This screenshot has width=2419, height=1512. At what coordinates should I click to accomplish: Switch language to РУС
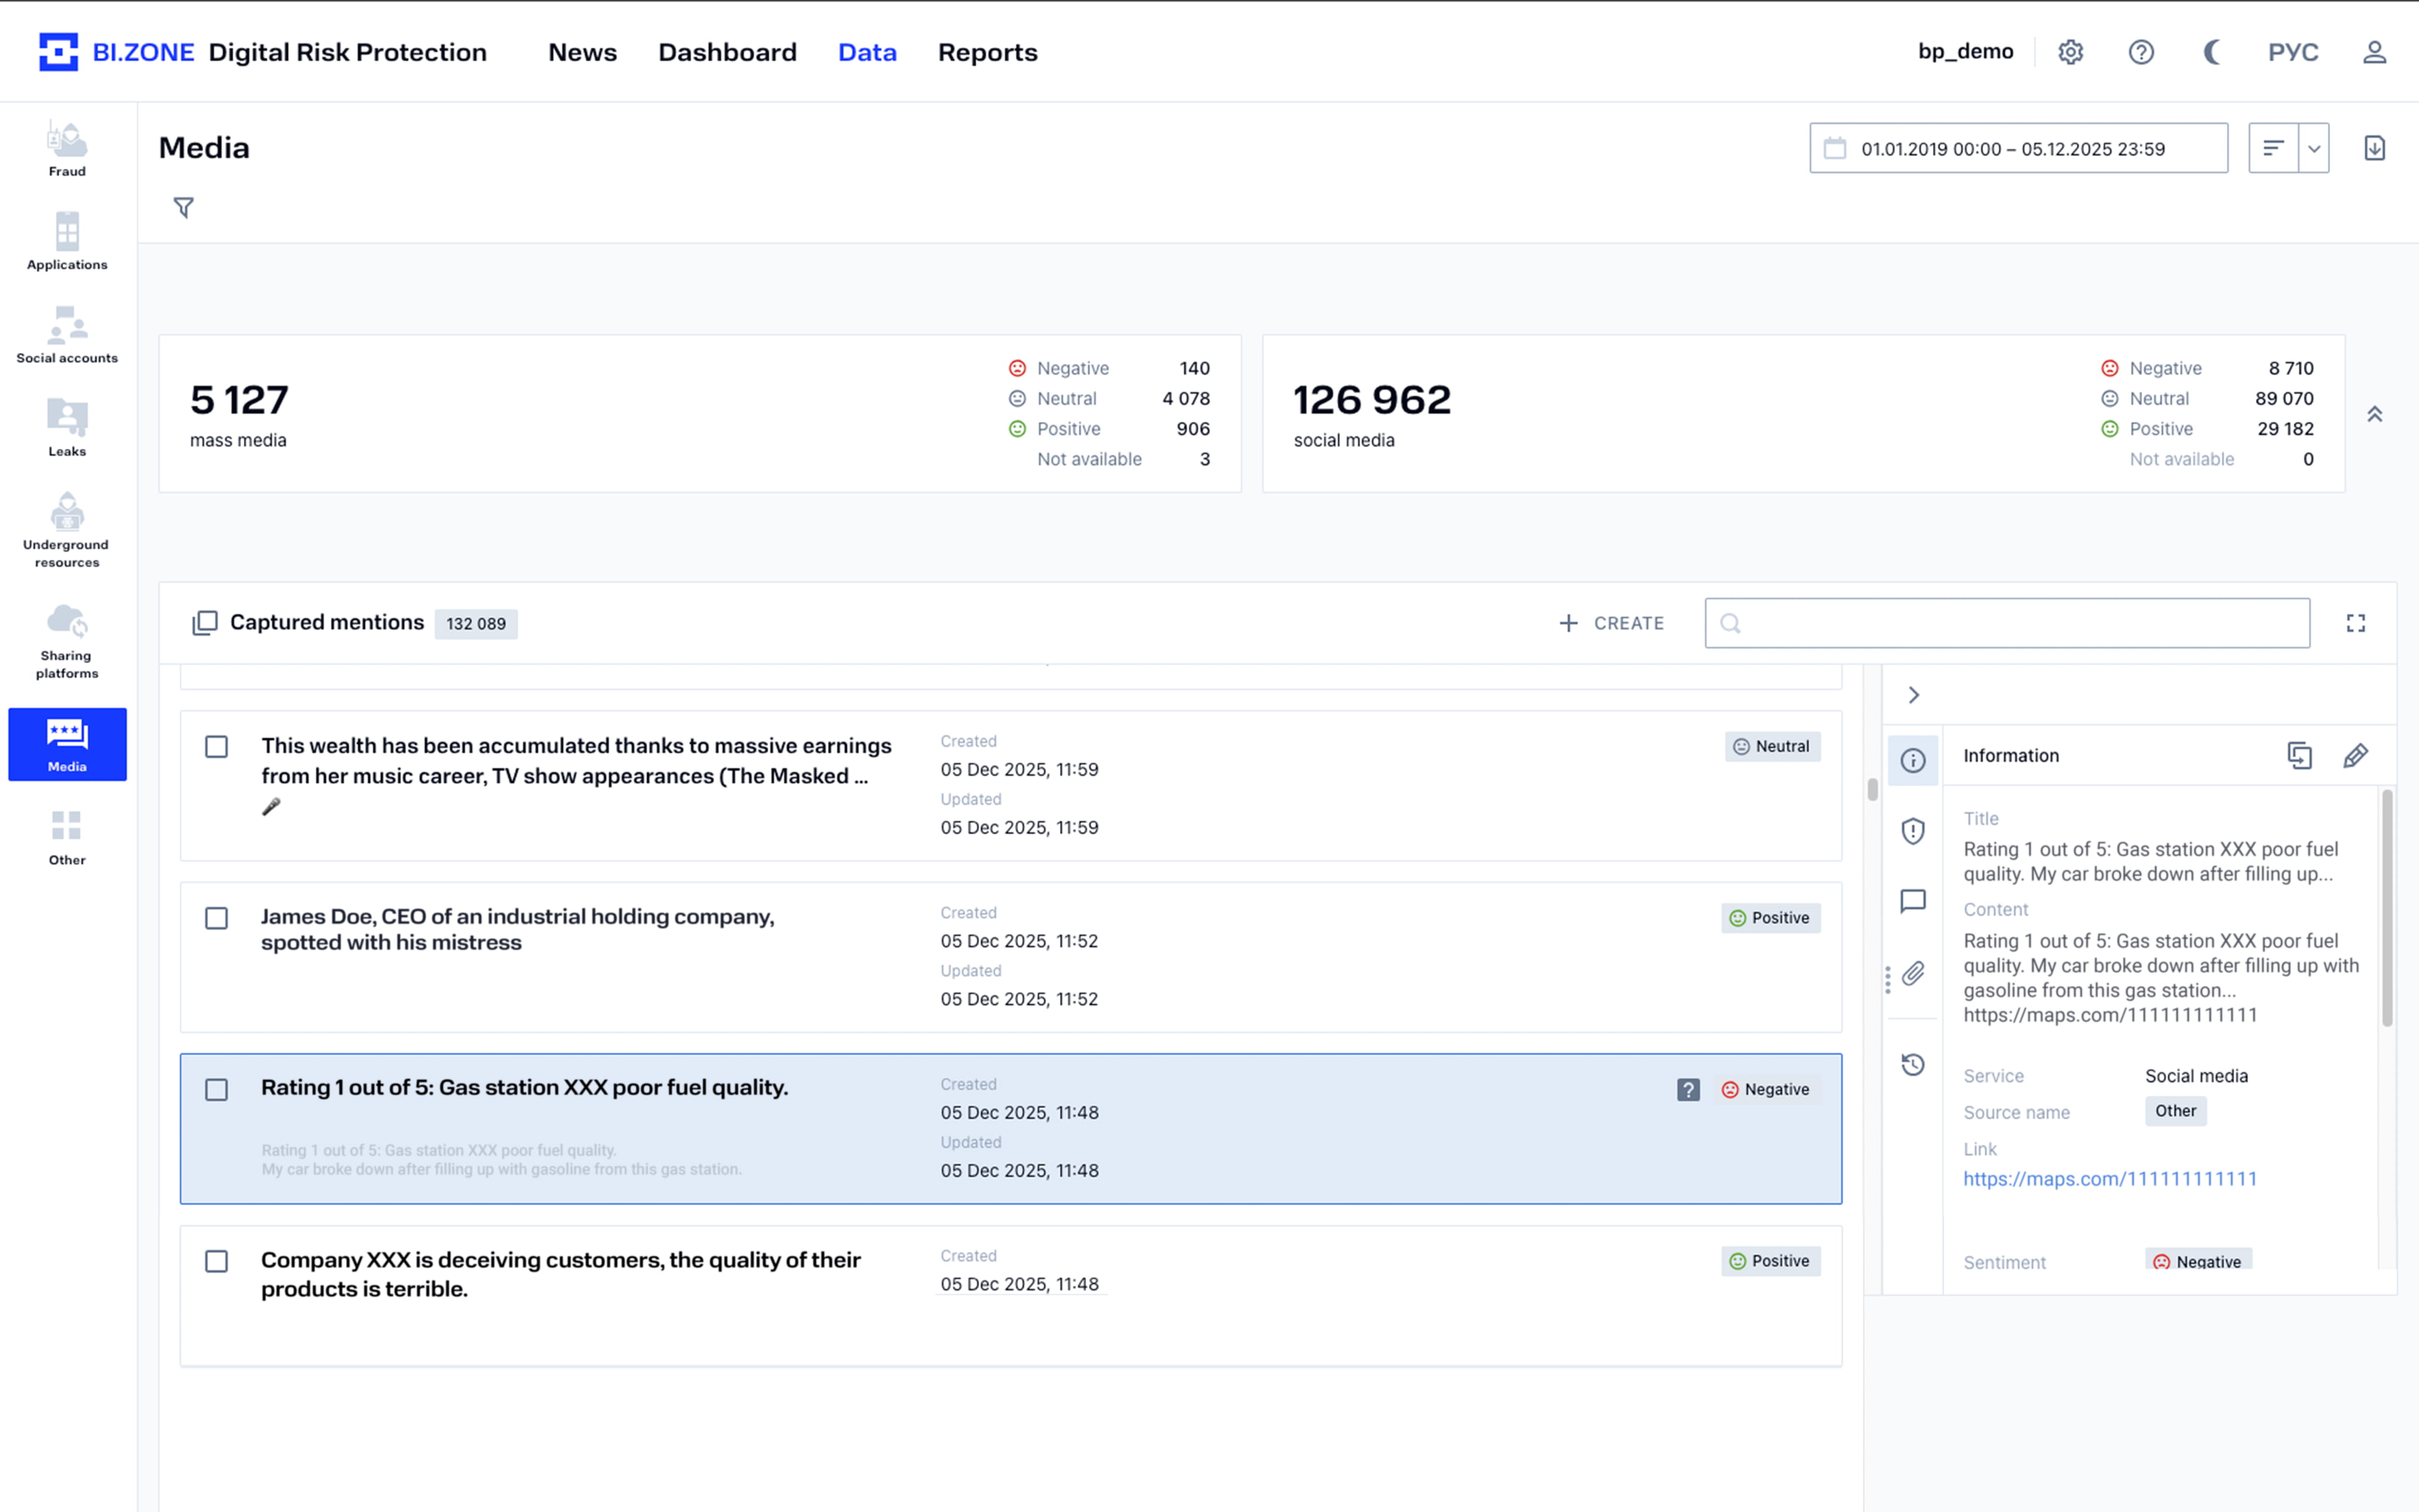[x=2293, y=52]
